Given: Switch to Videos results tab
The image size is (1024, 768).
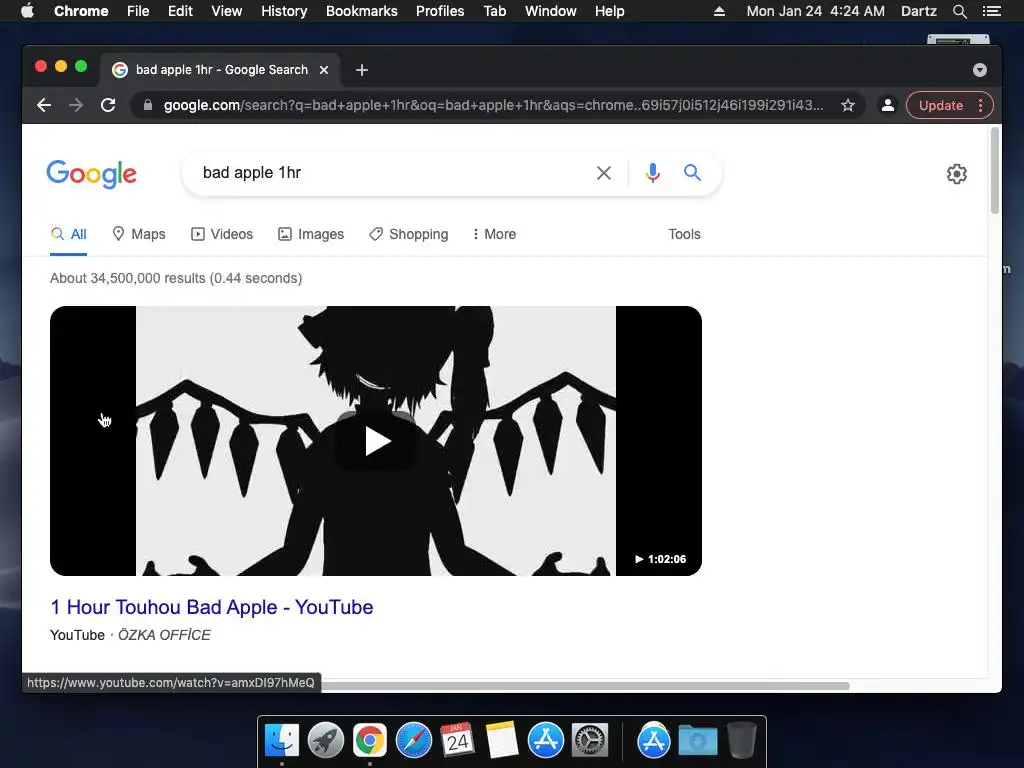Looking at the screenshot, I should [222, 234].
